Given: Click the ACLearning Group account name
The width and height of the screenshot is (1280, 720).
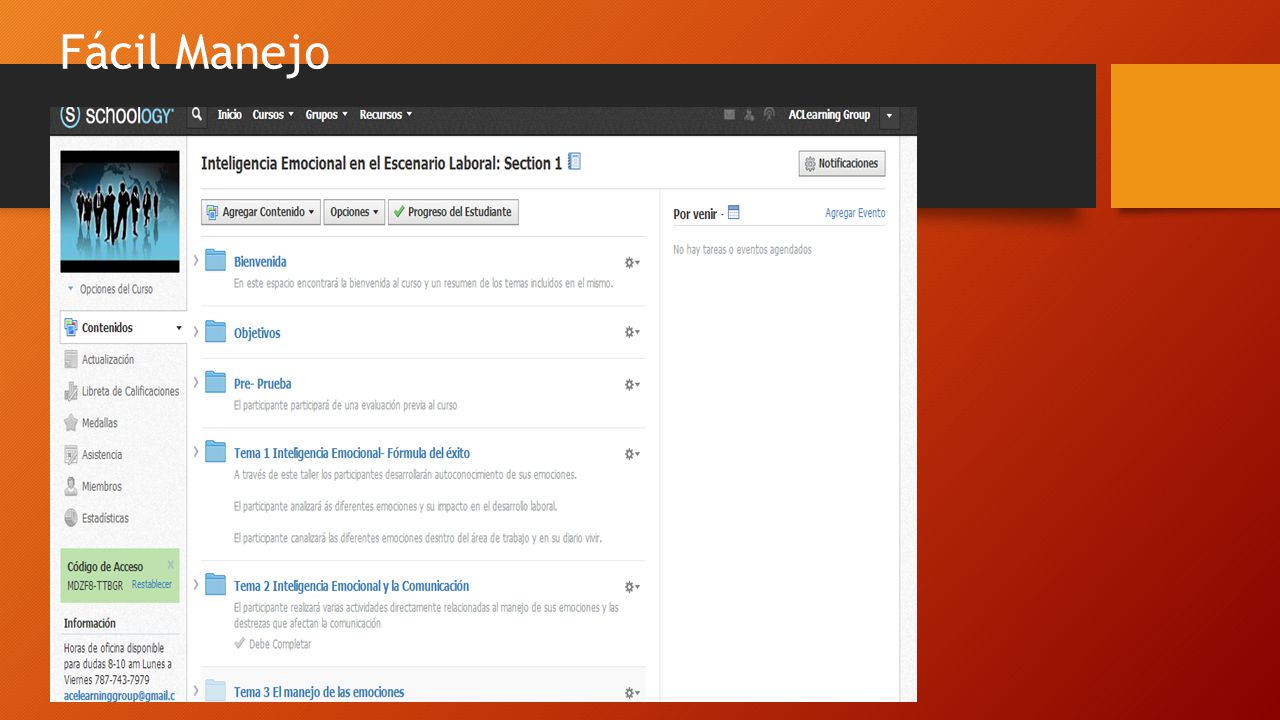Looking at the screenshot, I should 829,115.
